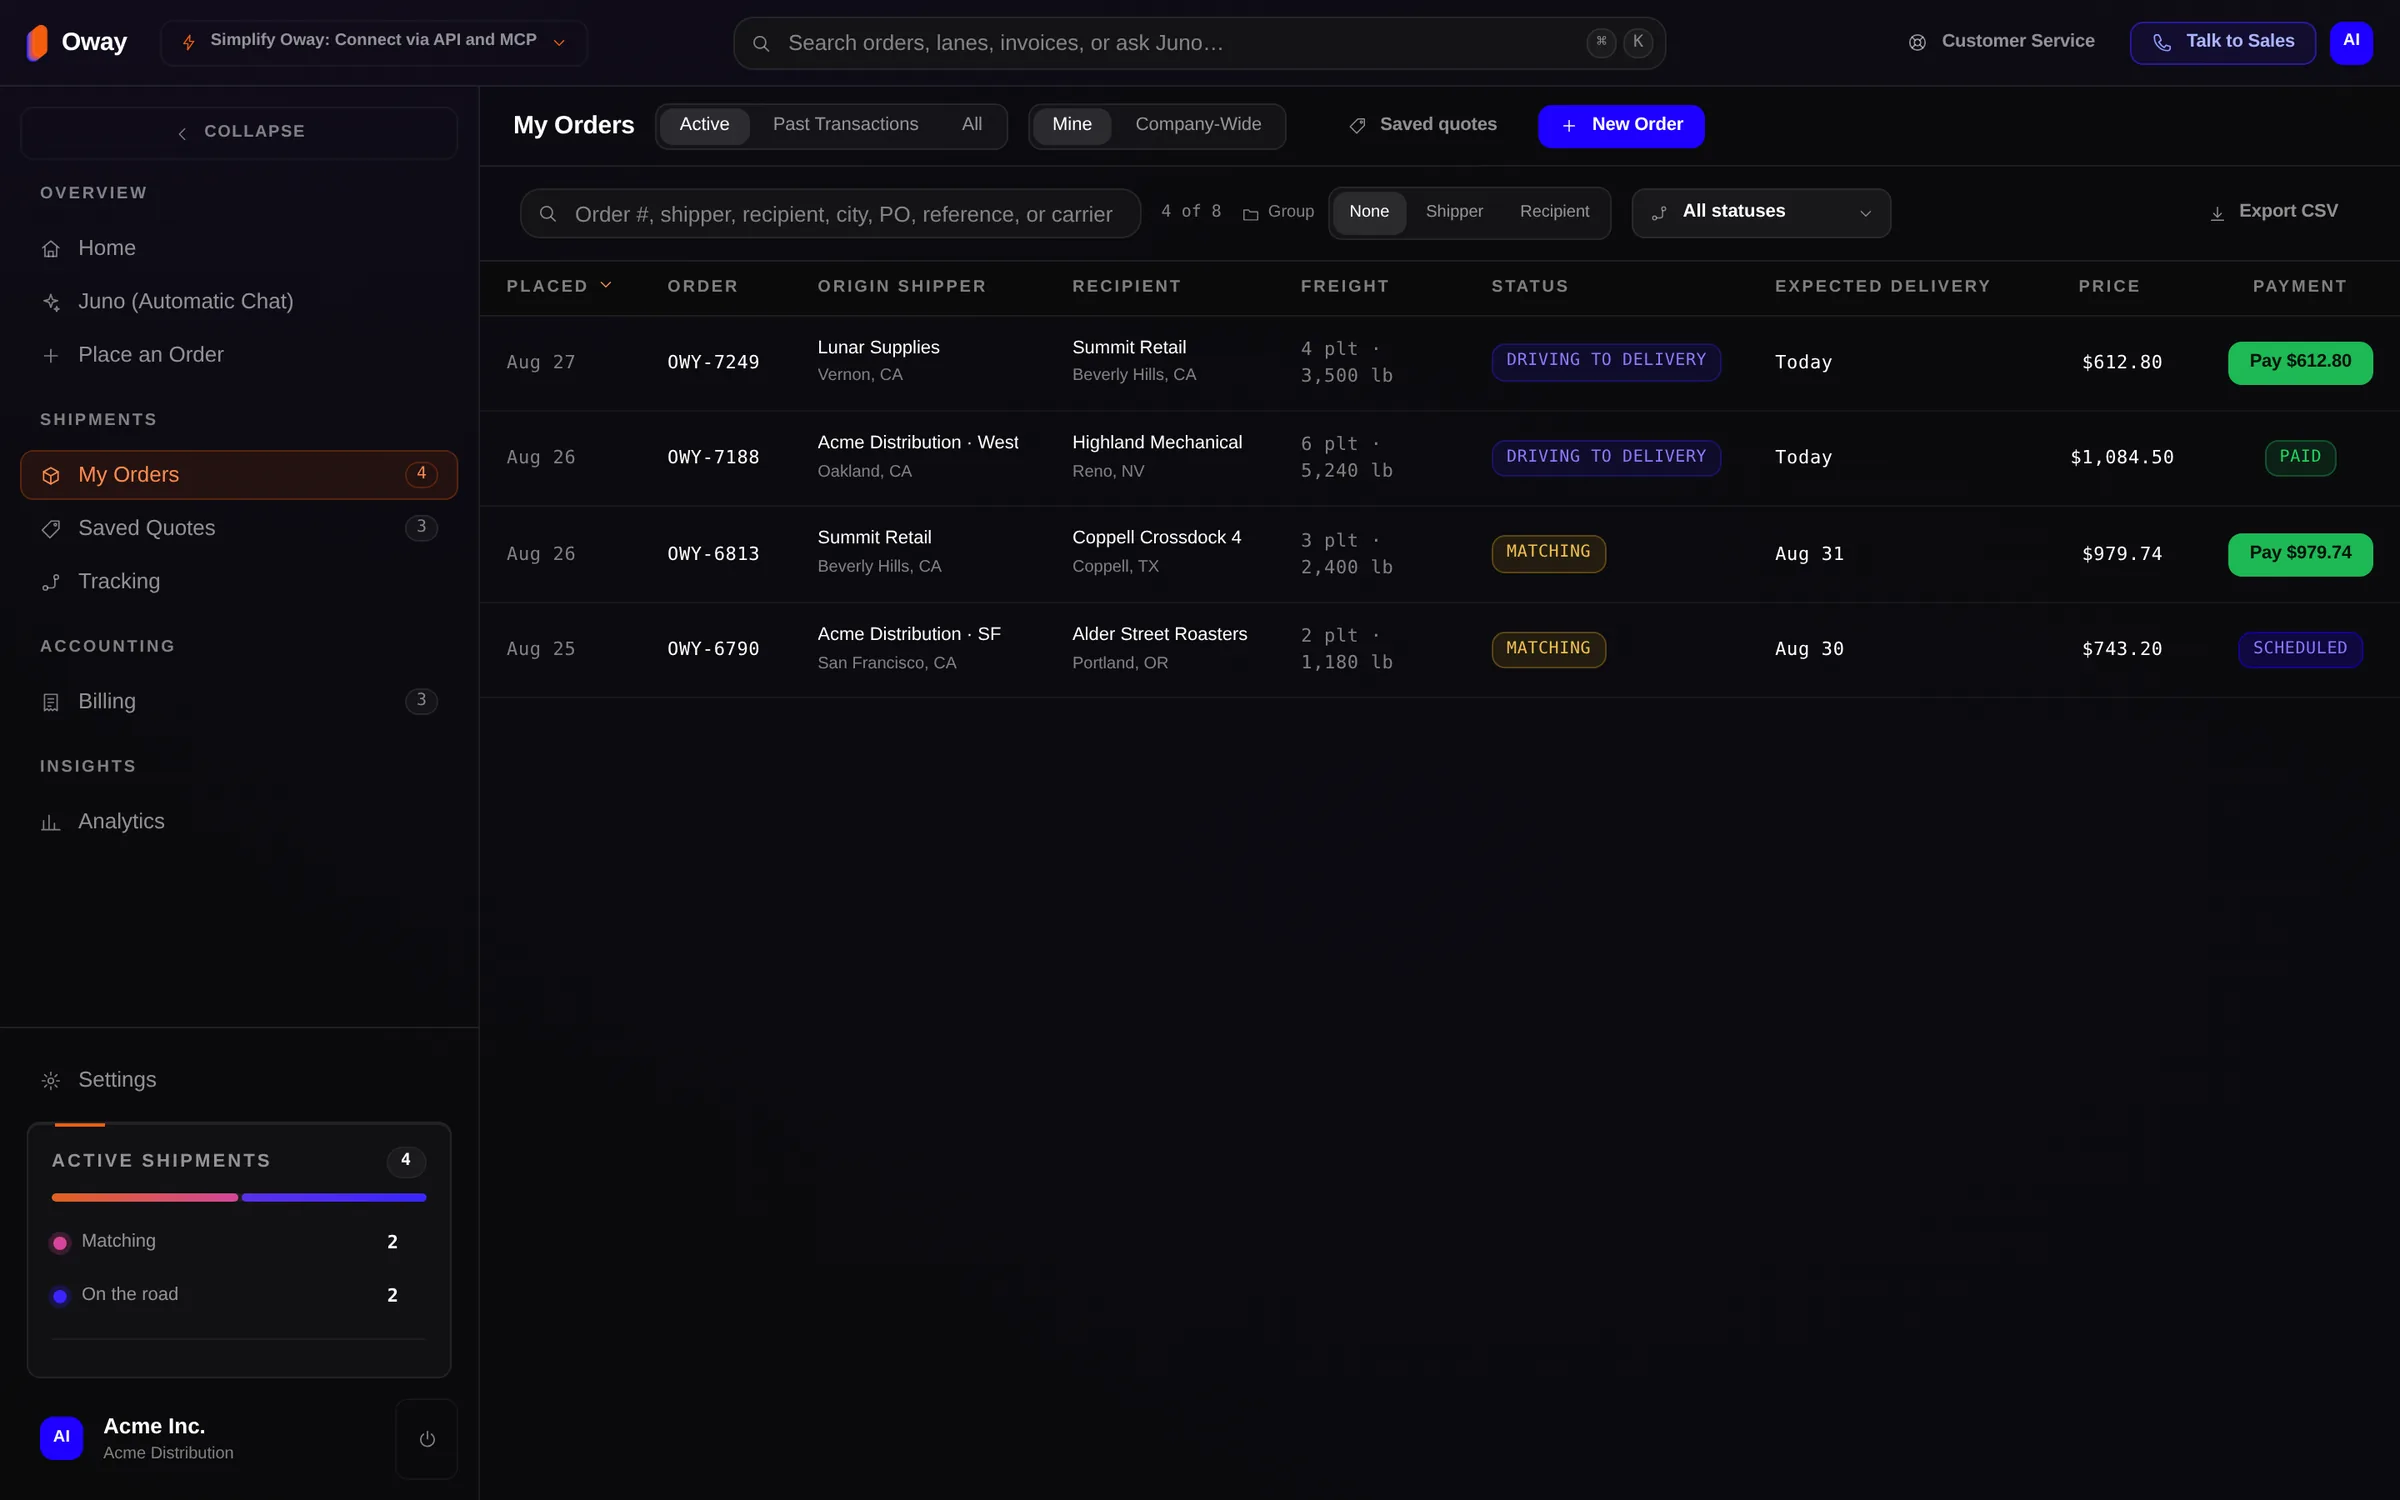The image size is (2400, 1500).
Task: Click the Customer Service lifebuoy icon
Action: (x=1917, y=42)
